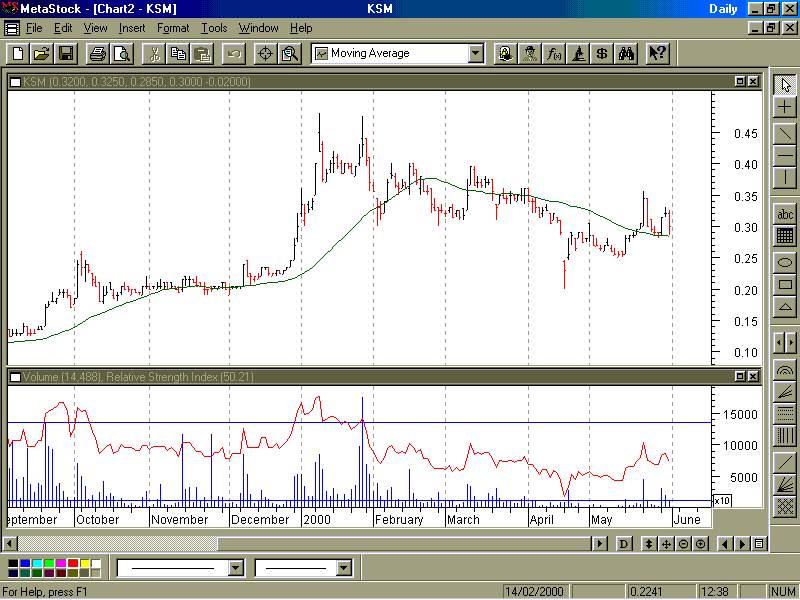Open the System Tester icon
Viewport: 800px width, 600px height.
[x=578, y=53]
